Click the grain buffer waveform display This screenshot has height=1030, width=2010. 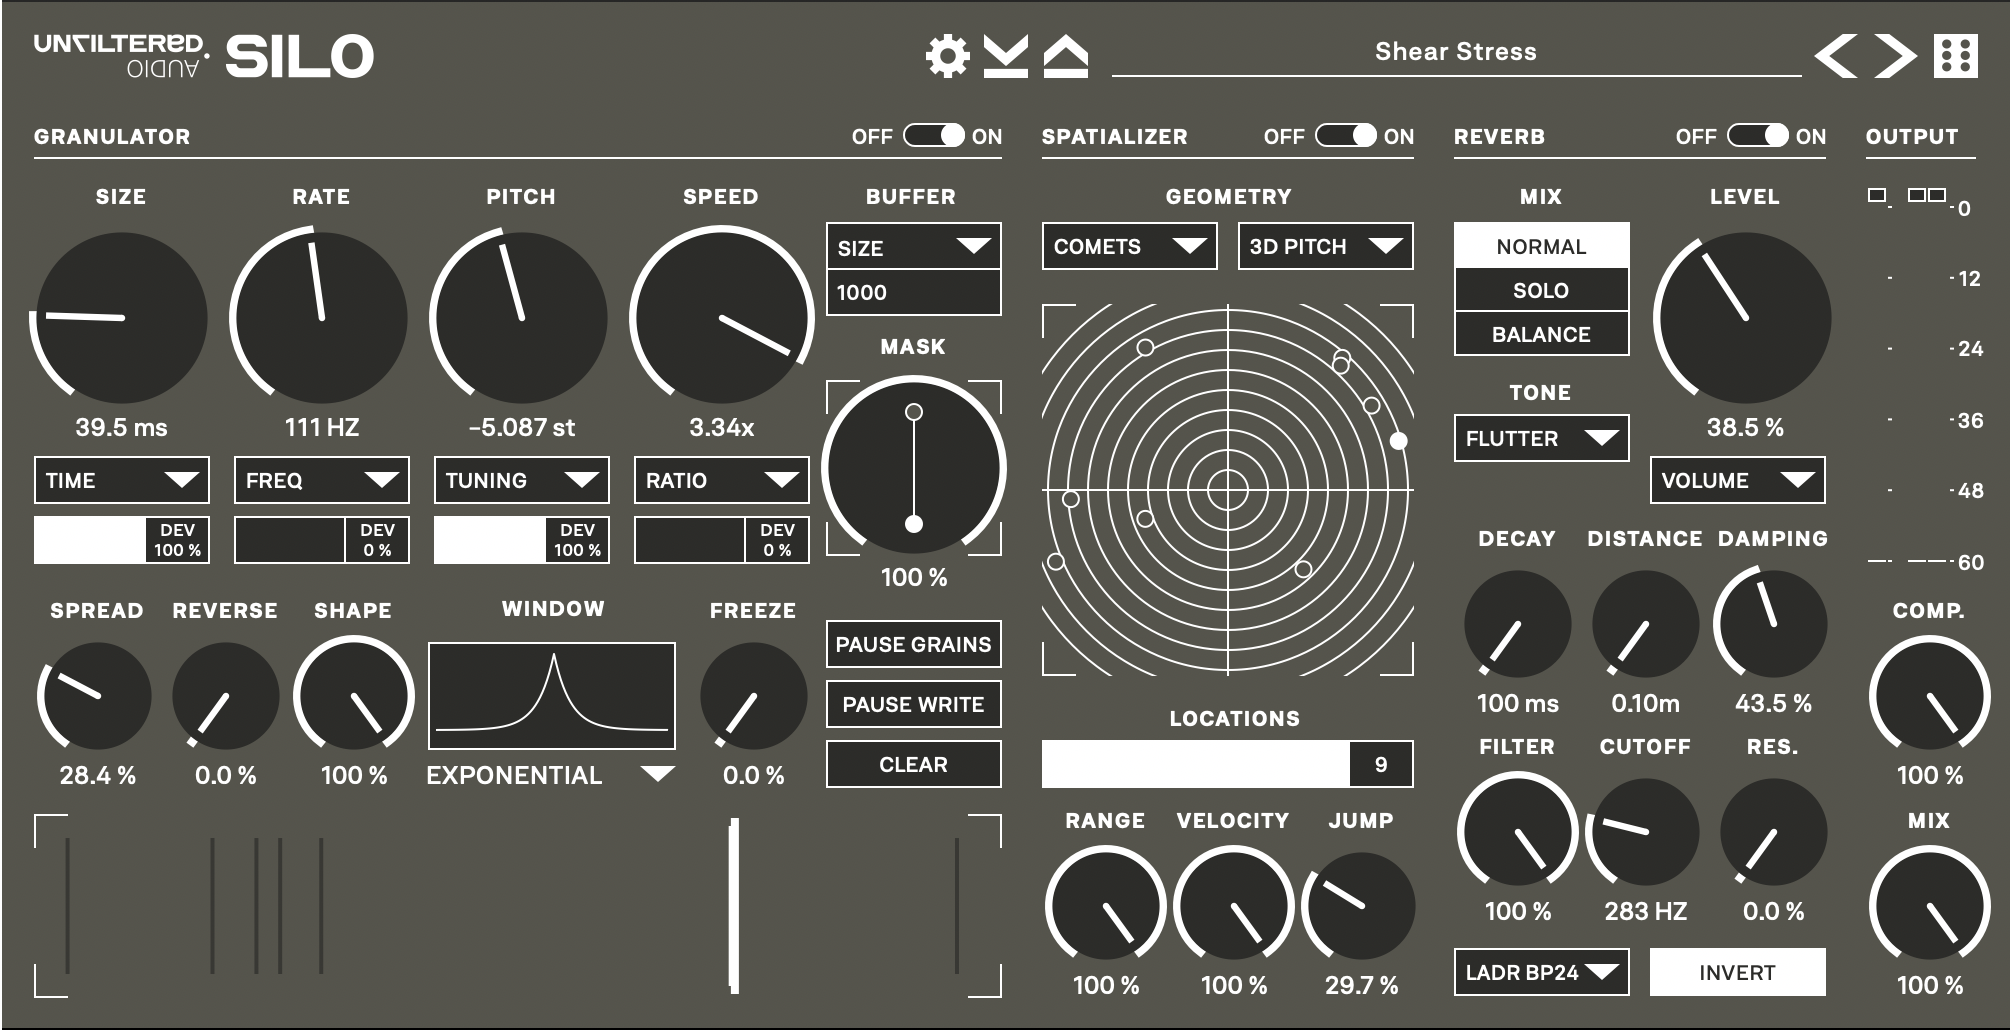[518, 906]
